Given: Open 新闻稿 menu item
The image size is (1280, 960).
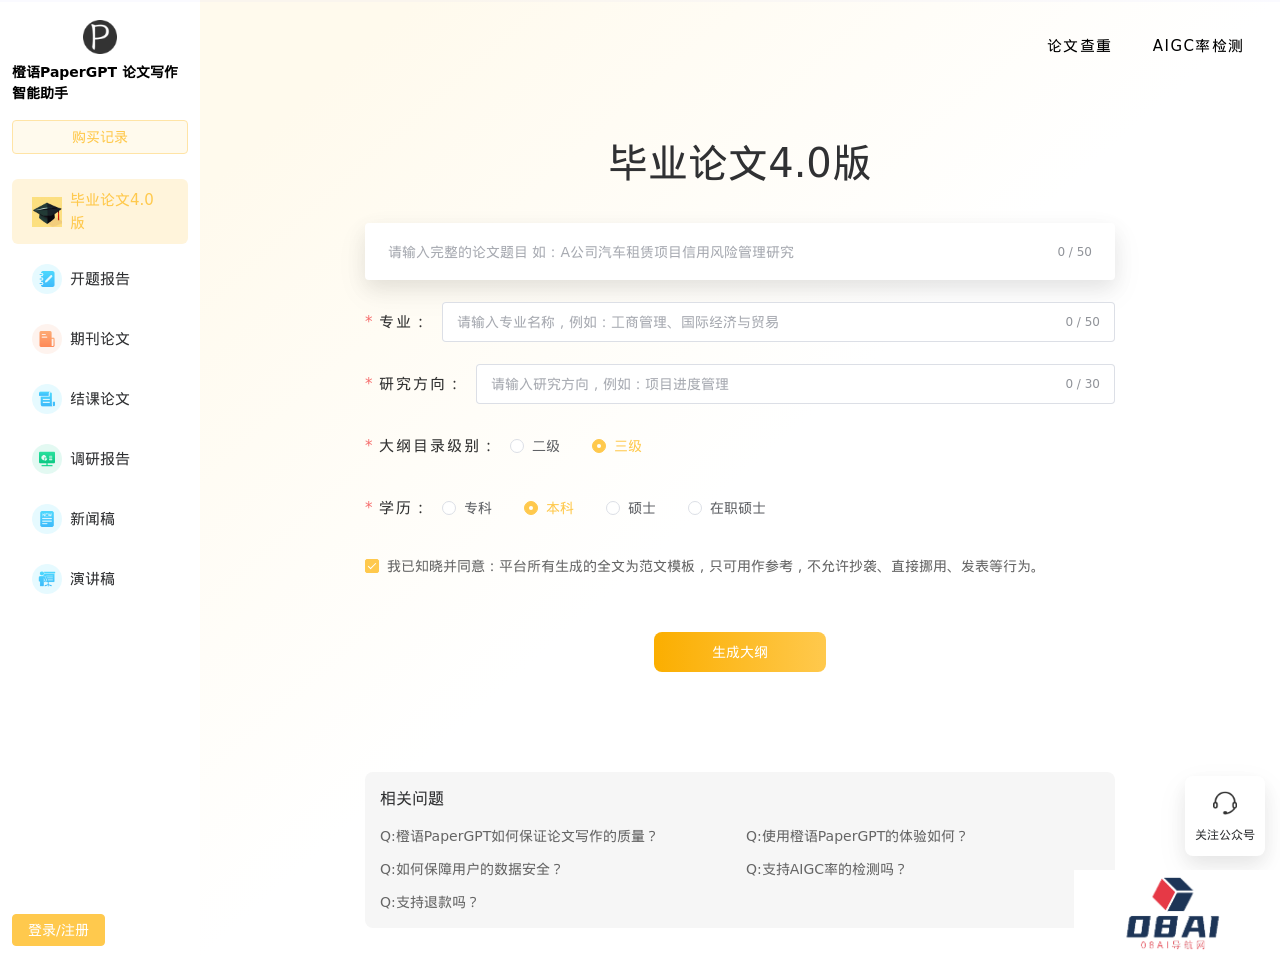Looking at the screenshot, I should click(x=100, y=519).
